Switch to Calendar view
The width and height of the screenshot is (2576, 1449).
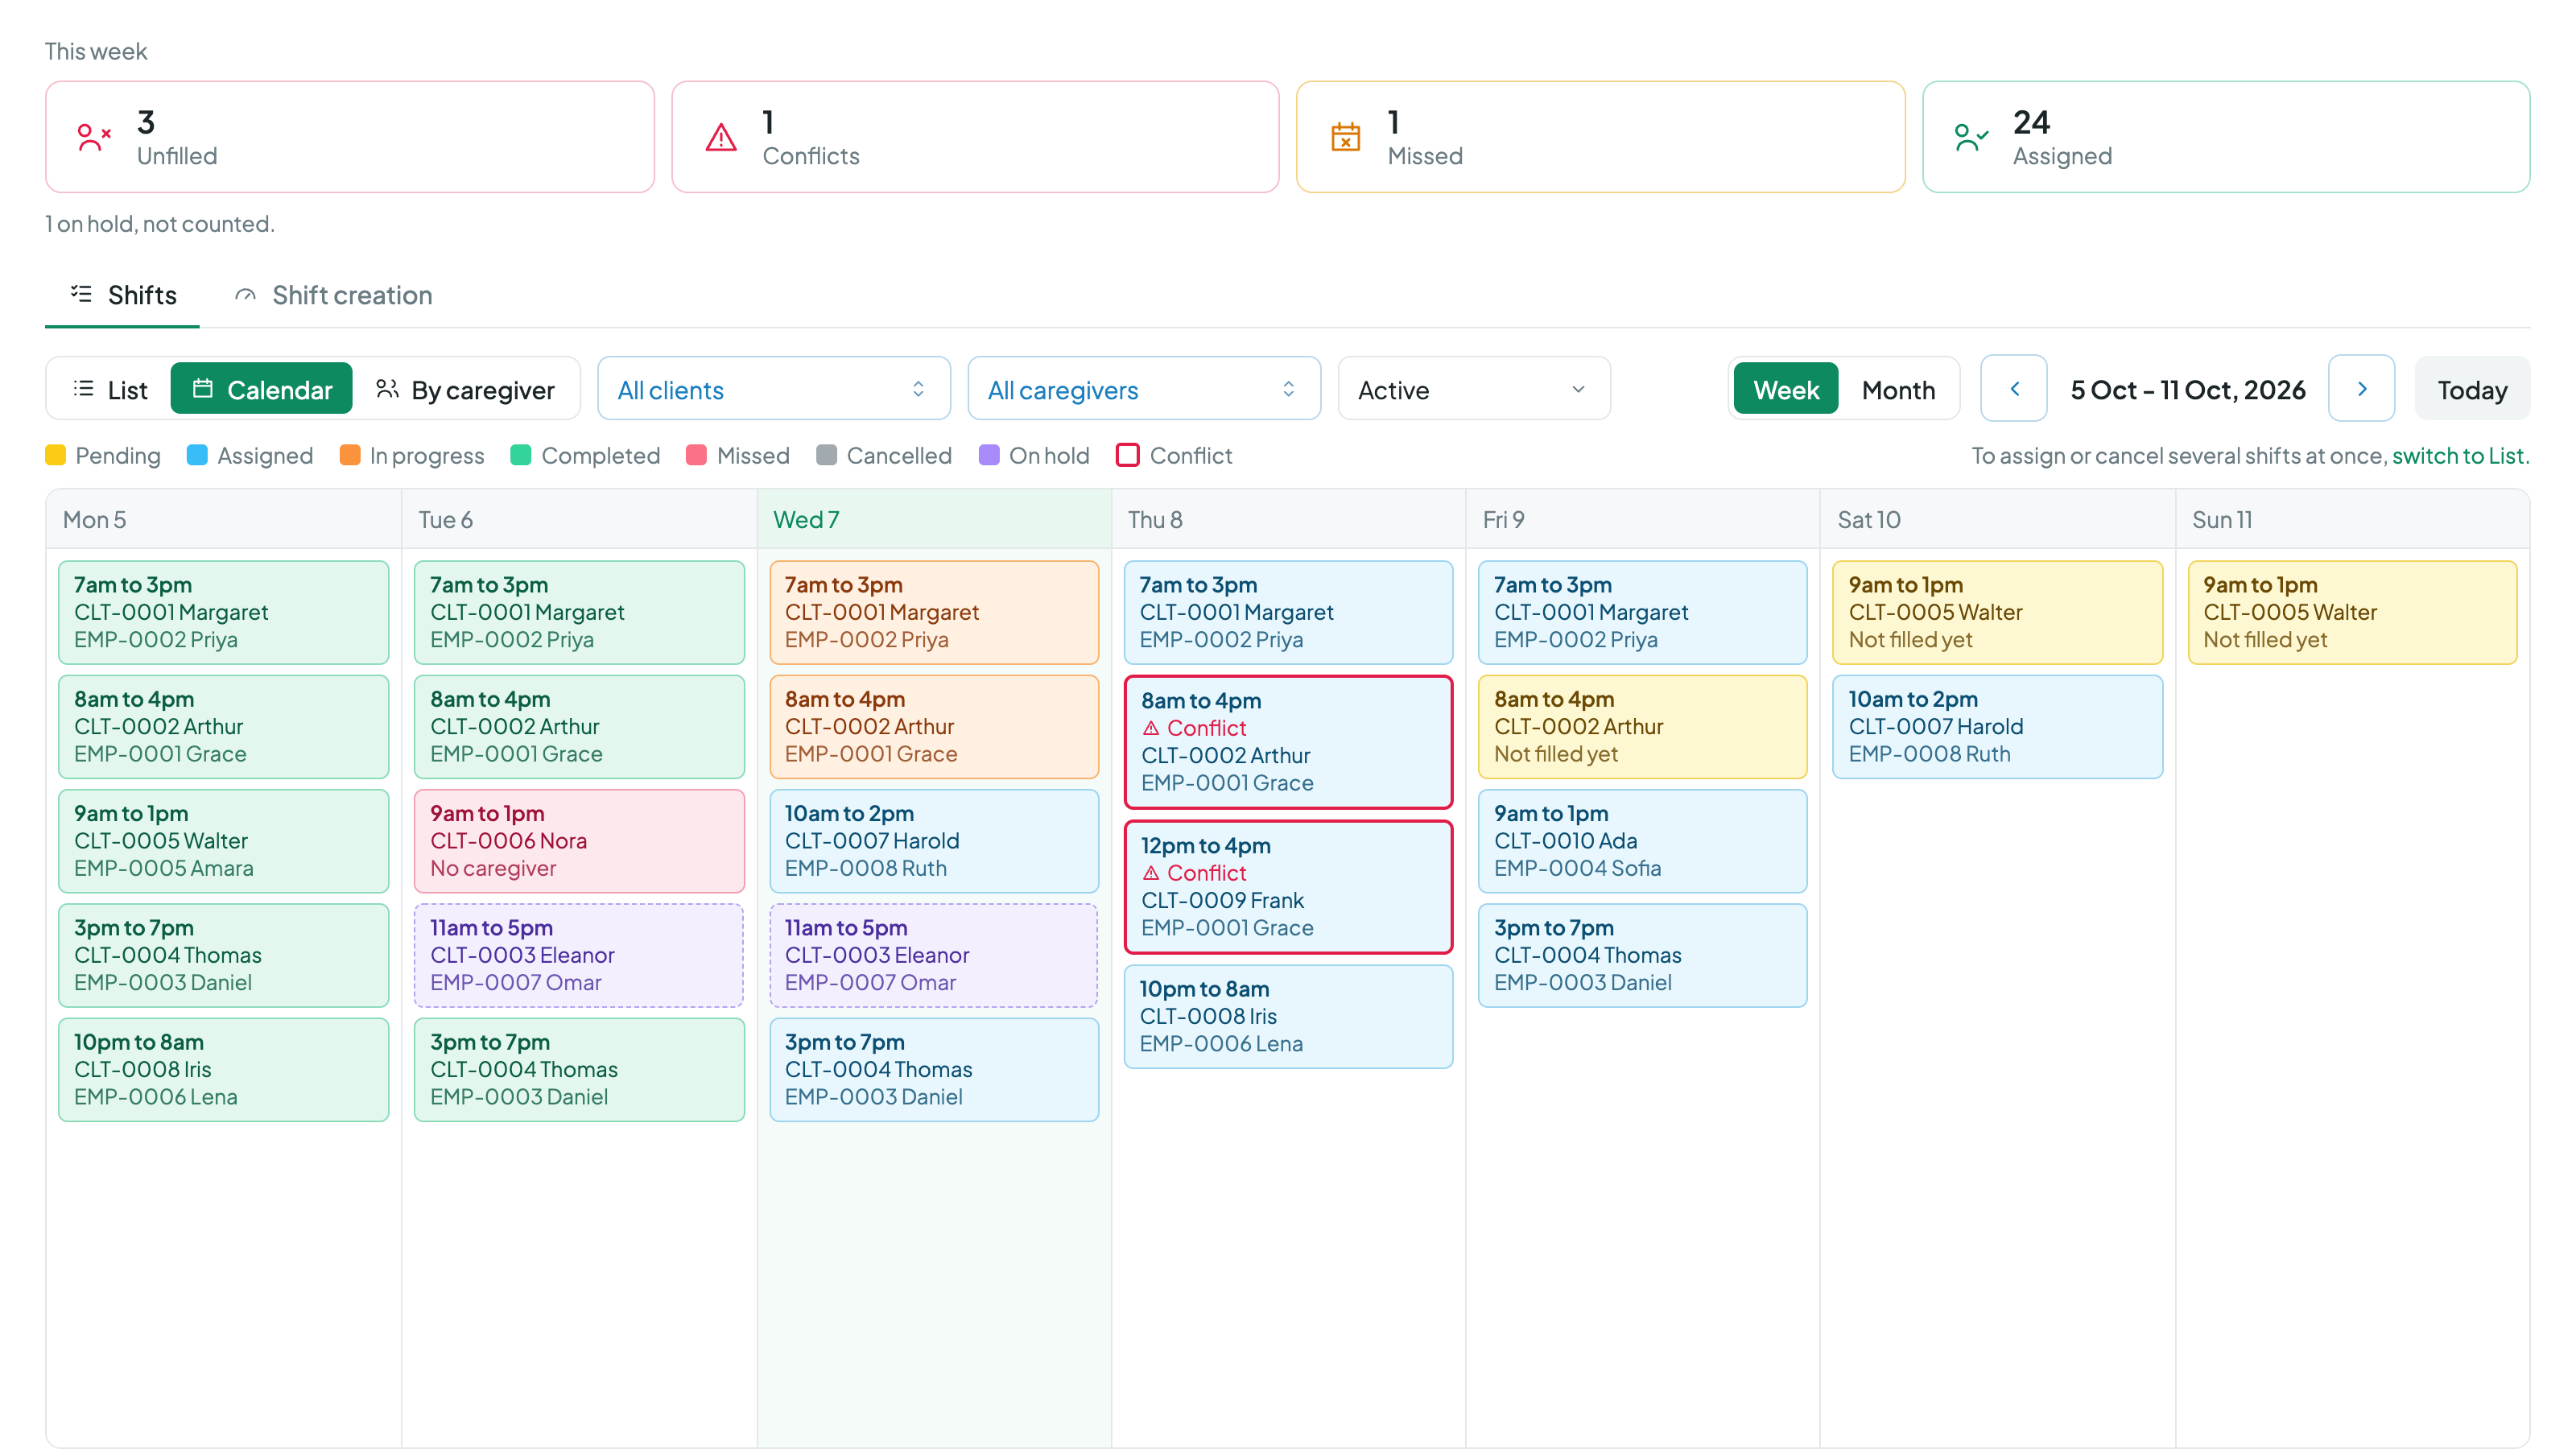[x=261, y=389]
